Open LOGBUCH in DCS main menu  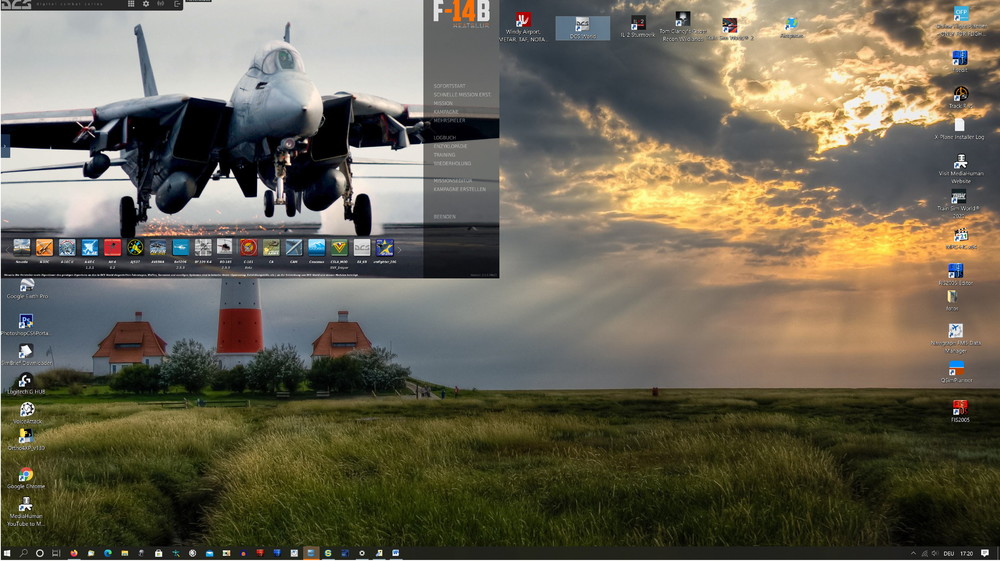tap(445, 138)
